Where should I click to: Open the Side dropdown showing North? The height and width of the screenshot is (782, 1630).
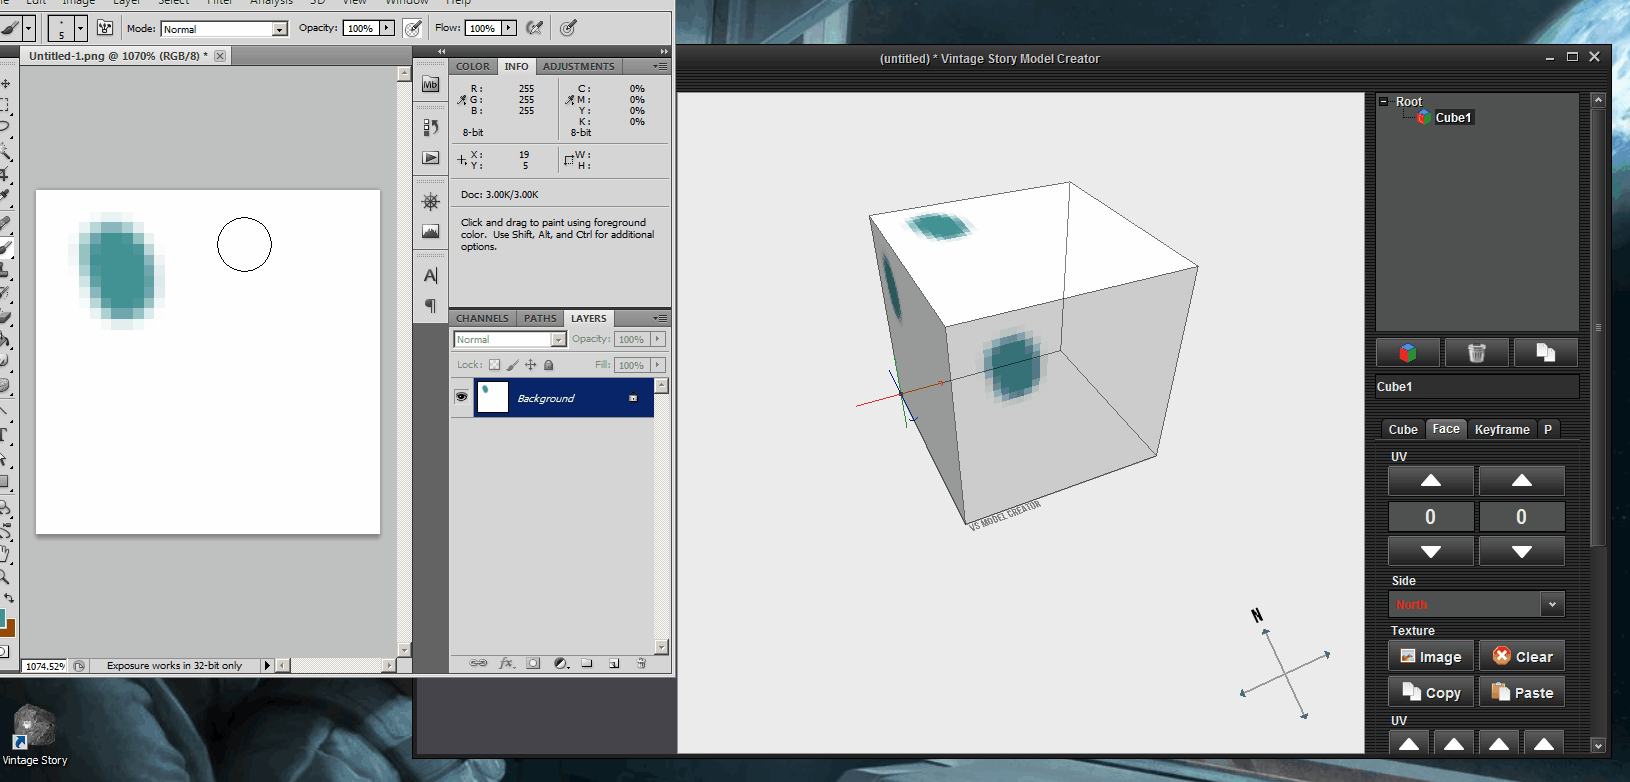pos(1476,604)
